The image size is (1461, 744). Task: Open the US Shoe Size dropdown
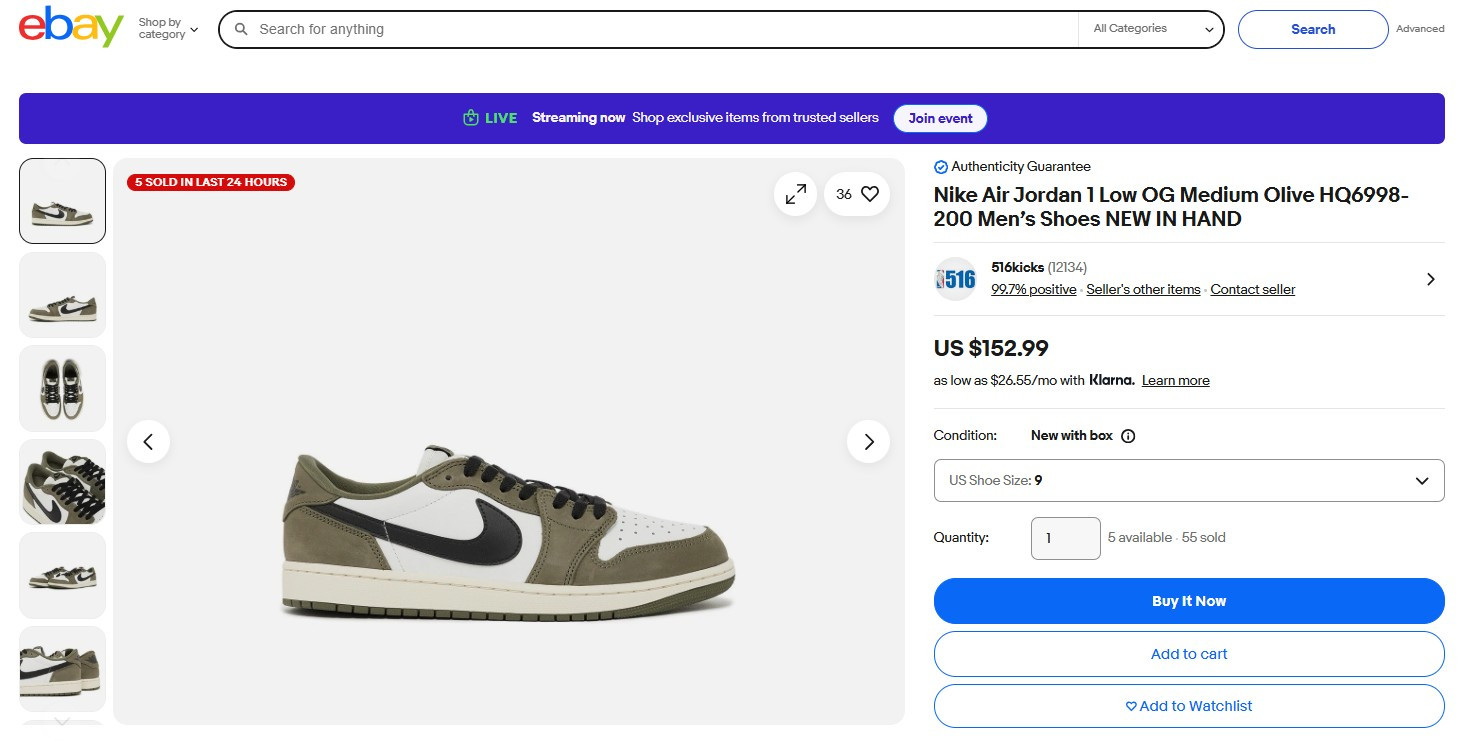[x=1188, y=480]
